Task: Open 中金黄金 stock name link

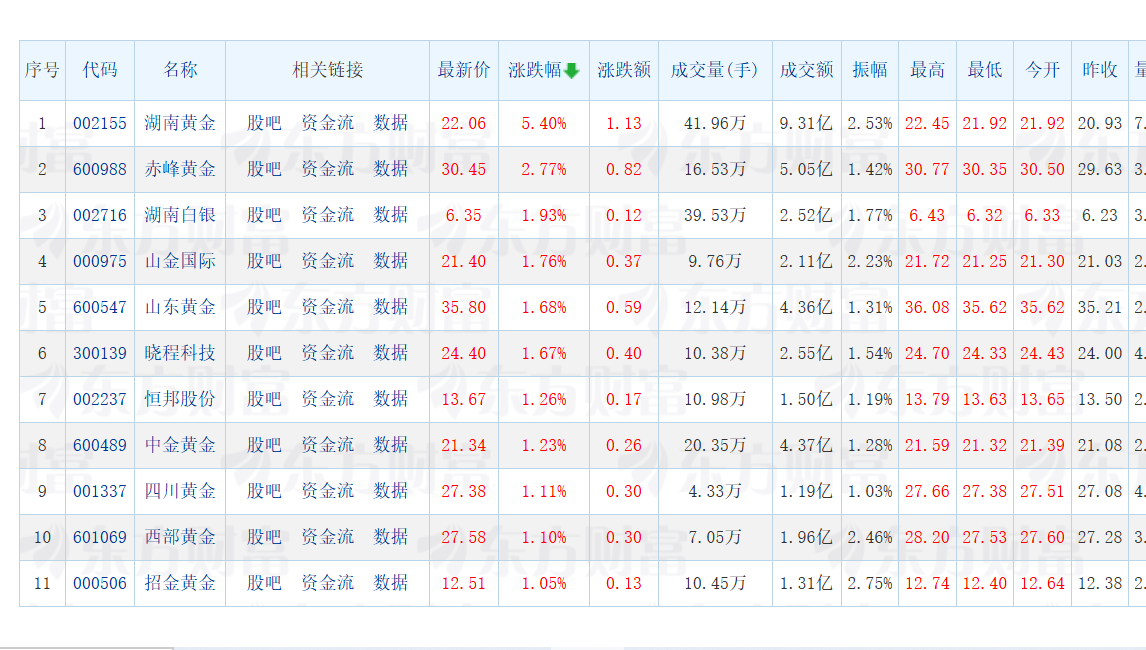Action: pyautogui.click(x=180, y=445)
